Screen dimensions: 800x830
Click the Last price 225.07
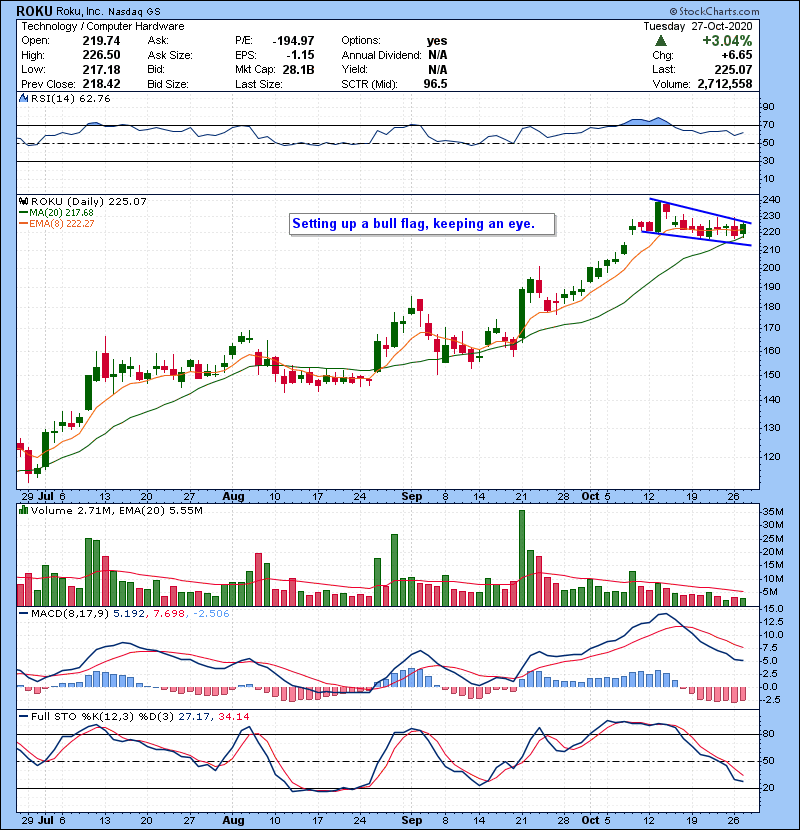(733, 69)
